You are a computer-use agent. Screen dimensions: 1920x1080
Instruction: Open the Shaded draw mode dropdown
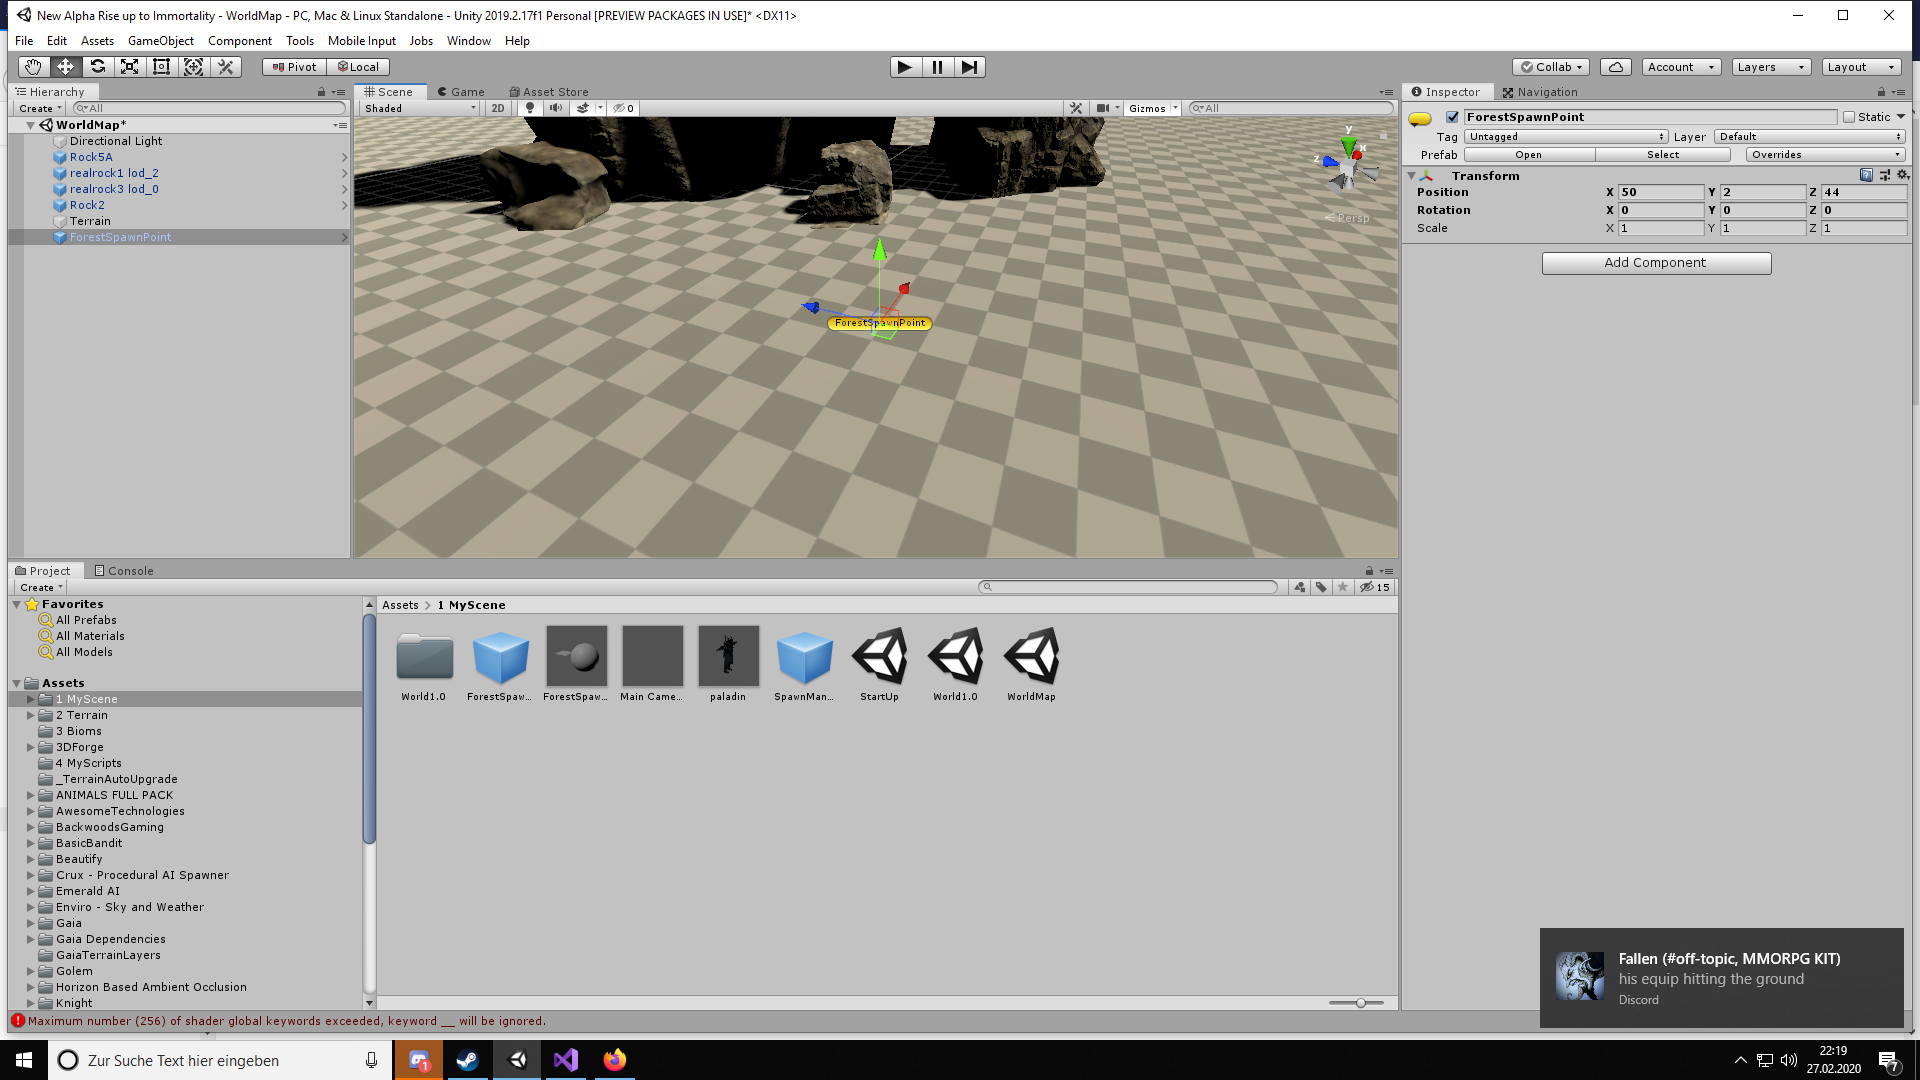418,108
